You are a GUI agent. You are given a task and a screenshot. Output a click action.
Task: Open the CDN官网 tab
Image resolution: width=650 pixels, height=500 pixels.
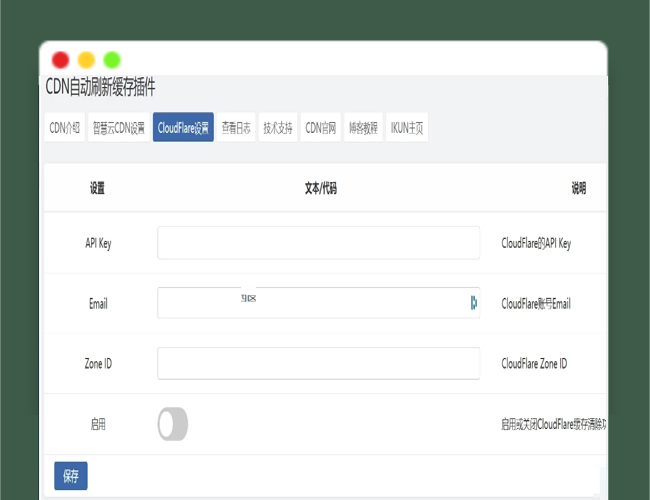tap(320, 127)
